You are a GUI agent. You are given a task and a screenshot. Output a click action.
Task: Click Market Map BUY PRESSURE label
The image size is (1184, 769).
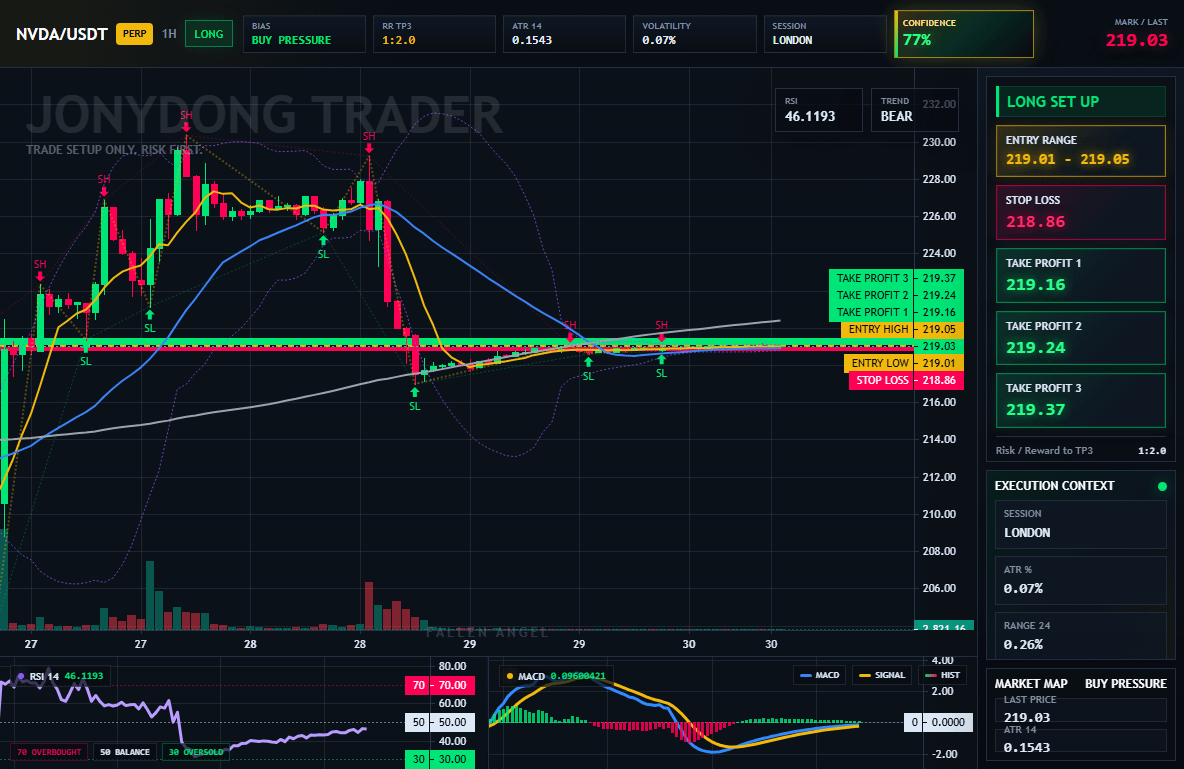click(x=1126, y=684)
